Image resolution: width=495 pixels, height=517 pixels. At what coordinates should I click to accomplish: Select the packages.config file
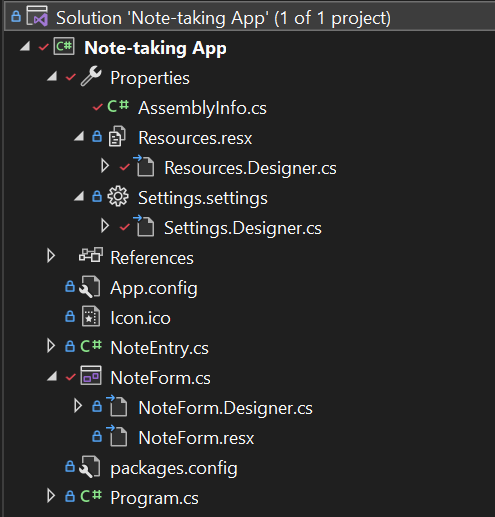click(x=174, y=468)
